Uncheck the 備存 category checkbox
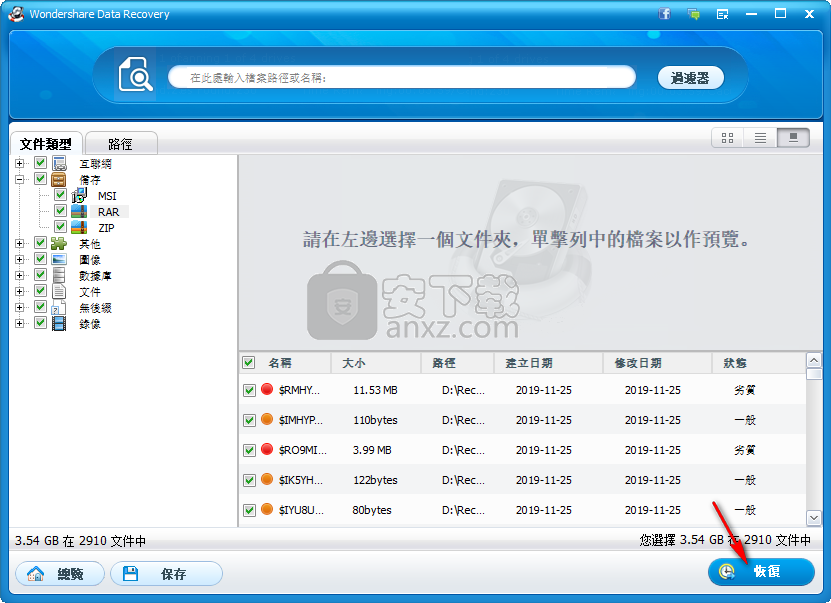 coord(40,179)
